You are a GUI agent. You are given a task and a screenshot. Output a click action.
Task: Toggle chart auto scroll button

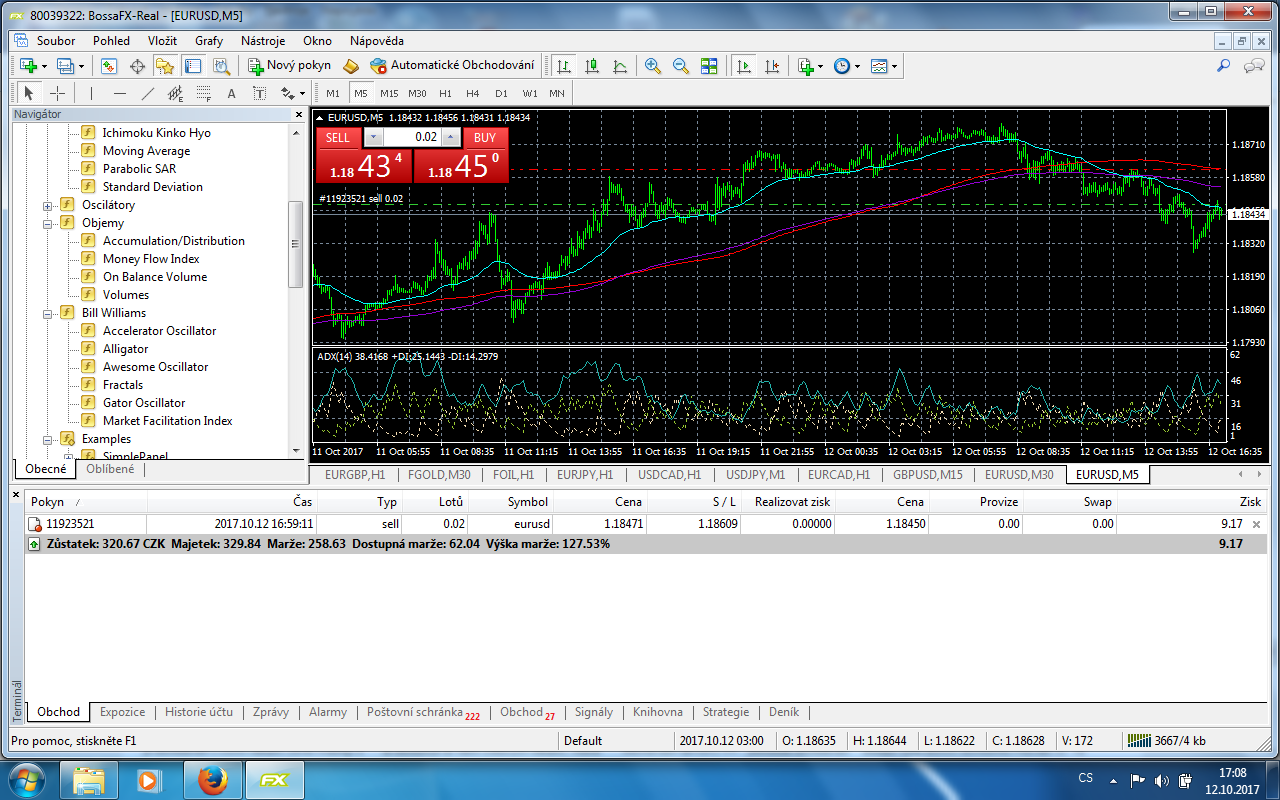click(743, 66)
